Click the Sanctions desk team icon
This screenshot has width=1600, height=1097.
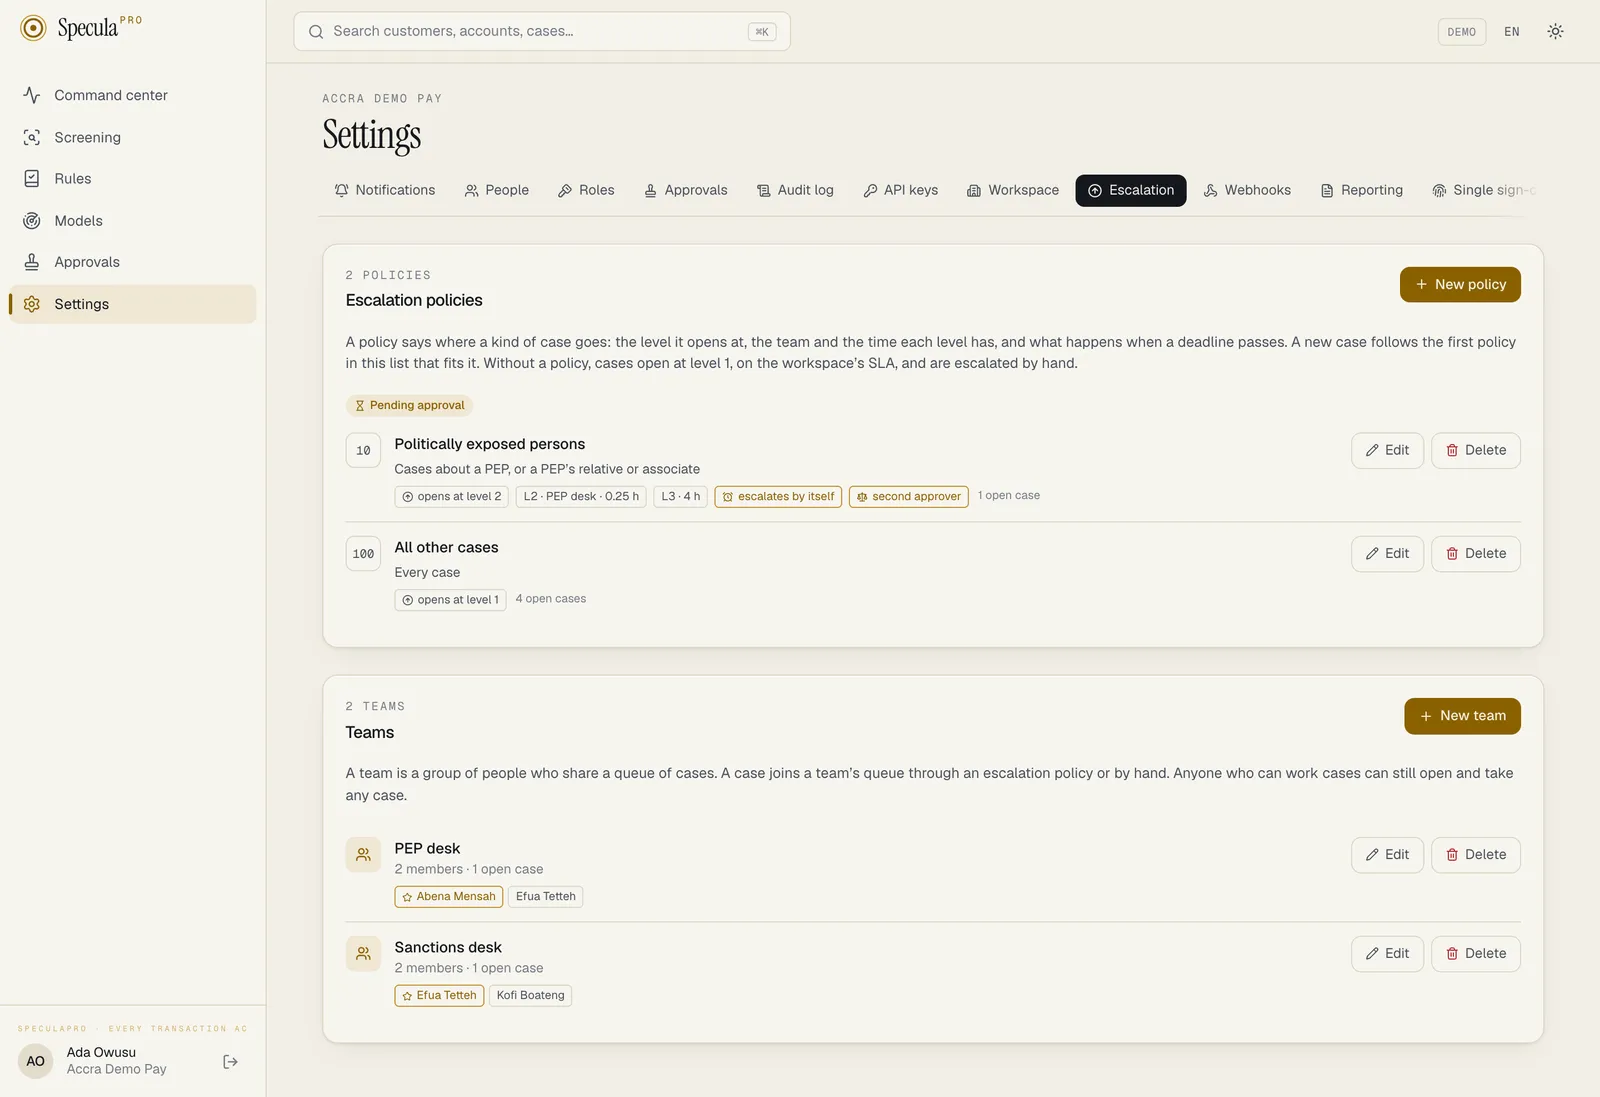[363, 954]
